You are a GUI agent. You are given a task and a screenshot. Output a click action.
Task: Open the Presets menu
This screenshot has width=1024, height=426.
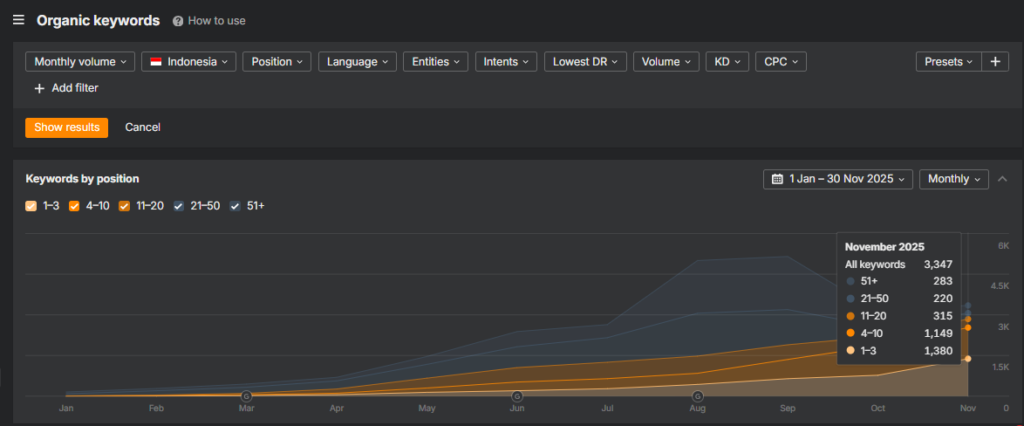pyautogui.click(x=946, y=62)
